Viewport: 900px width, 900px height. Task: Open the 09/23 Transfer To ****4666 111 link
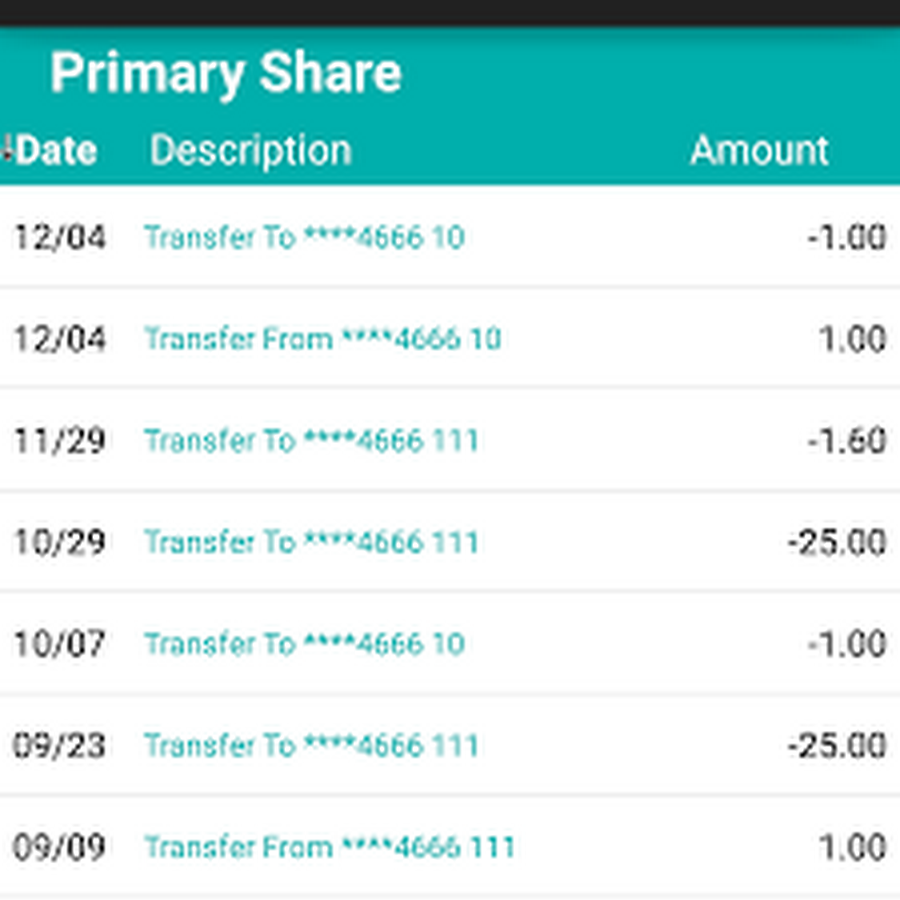point(311,746)
